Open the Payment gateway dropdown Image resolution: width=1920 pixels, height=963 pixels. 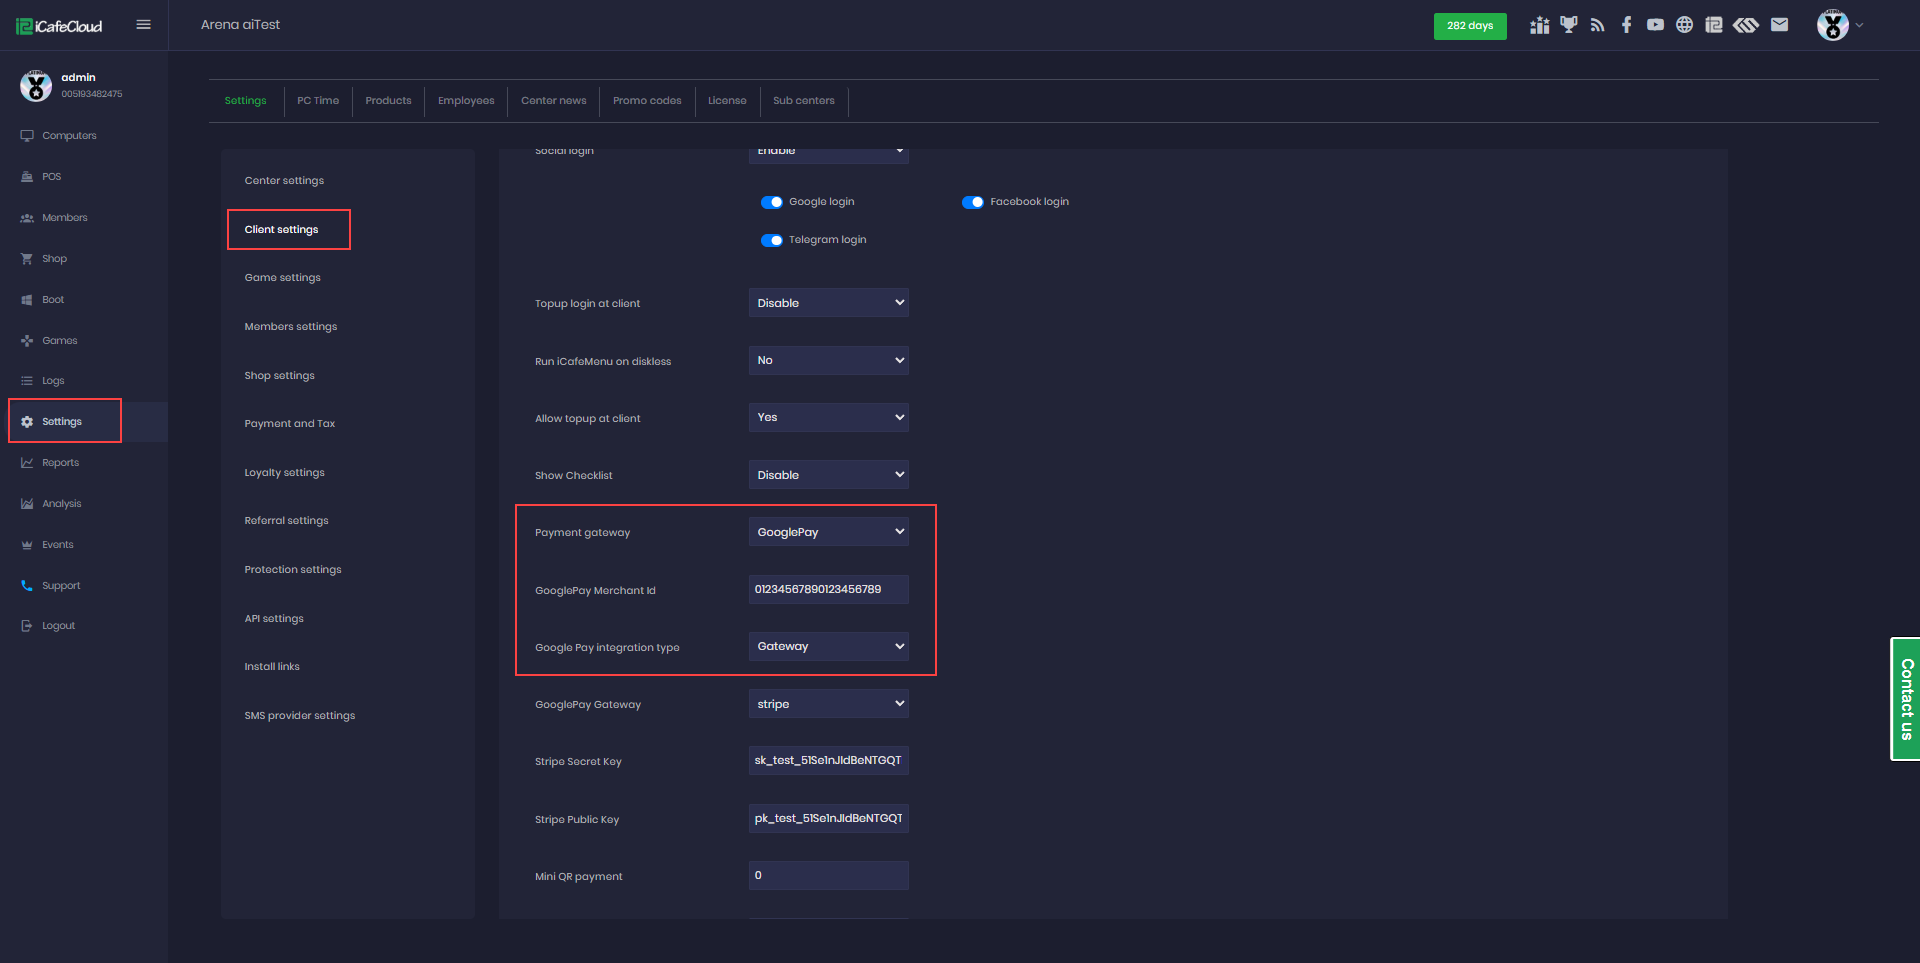coord(828,532)
